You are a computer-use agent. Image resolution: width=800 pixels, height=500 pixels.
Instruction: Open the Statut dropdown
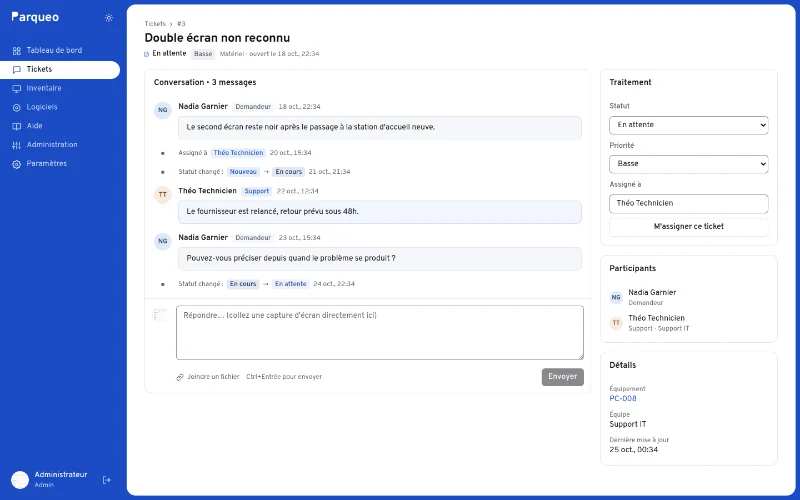click(x=689, y=125)
